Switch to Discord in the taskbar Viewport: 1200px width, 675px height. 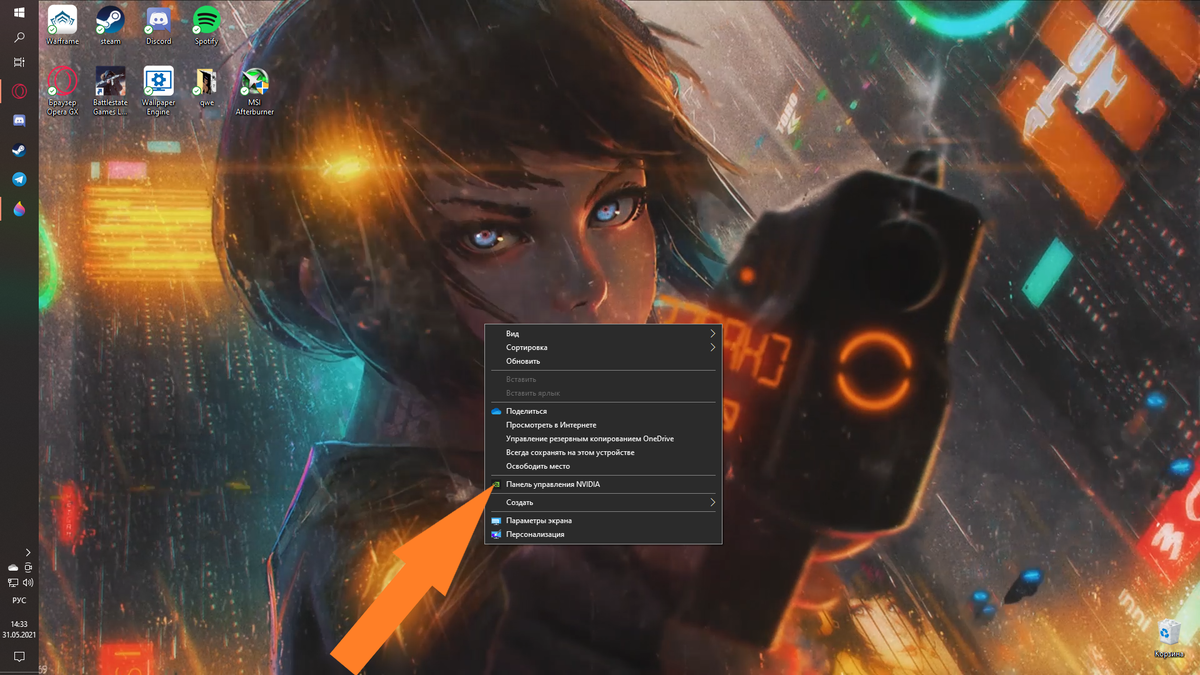(x=19, y=121)
